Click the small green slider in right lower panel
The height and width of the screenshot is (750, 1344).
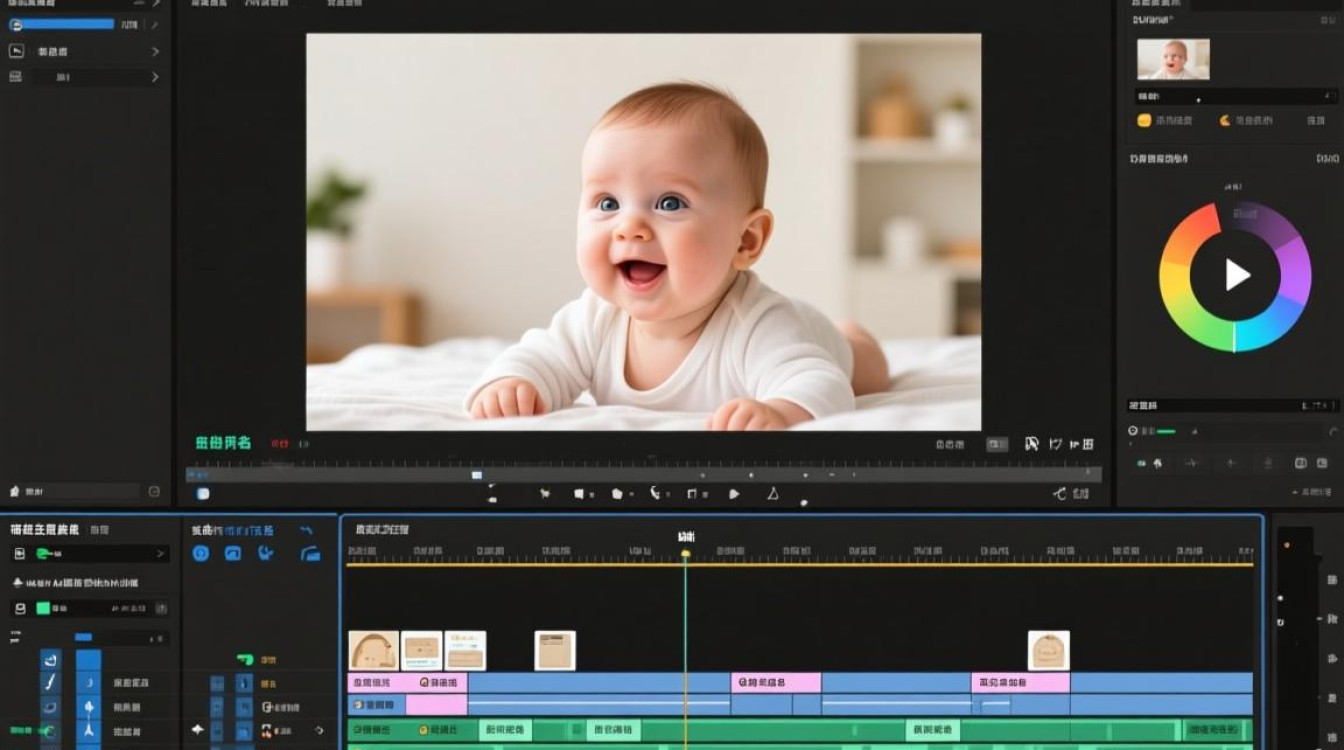[x=1165, y=431]
